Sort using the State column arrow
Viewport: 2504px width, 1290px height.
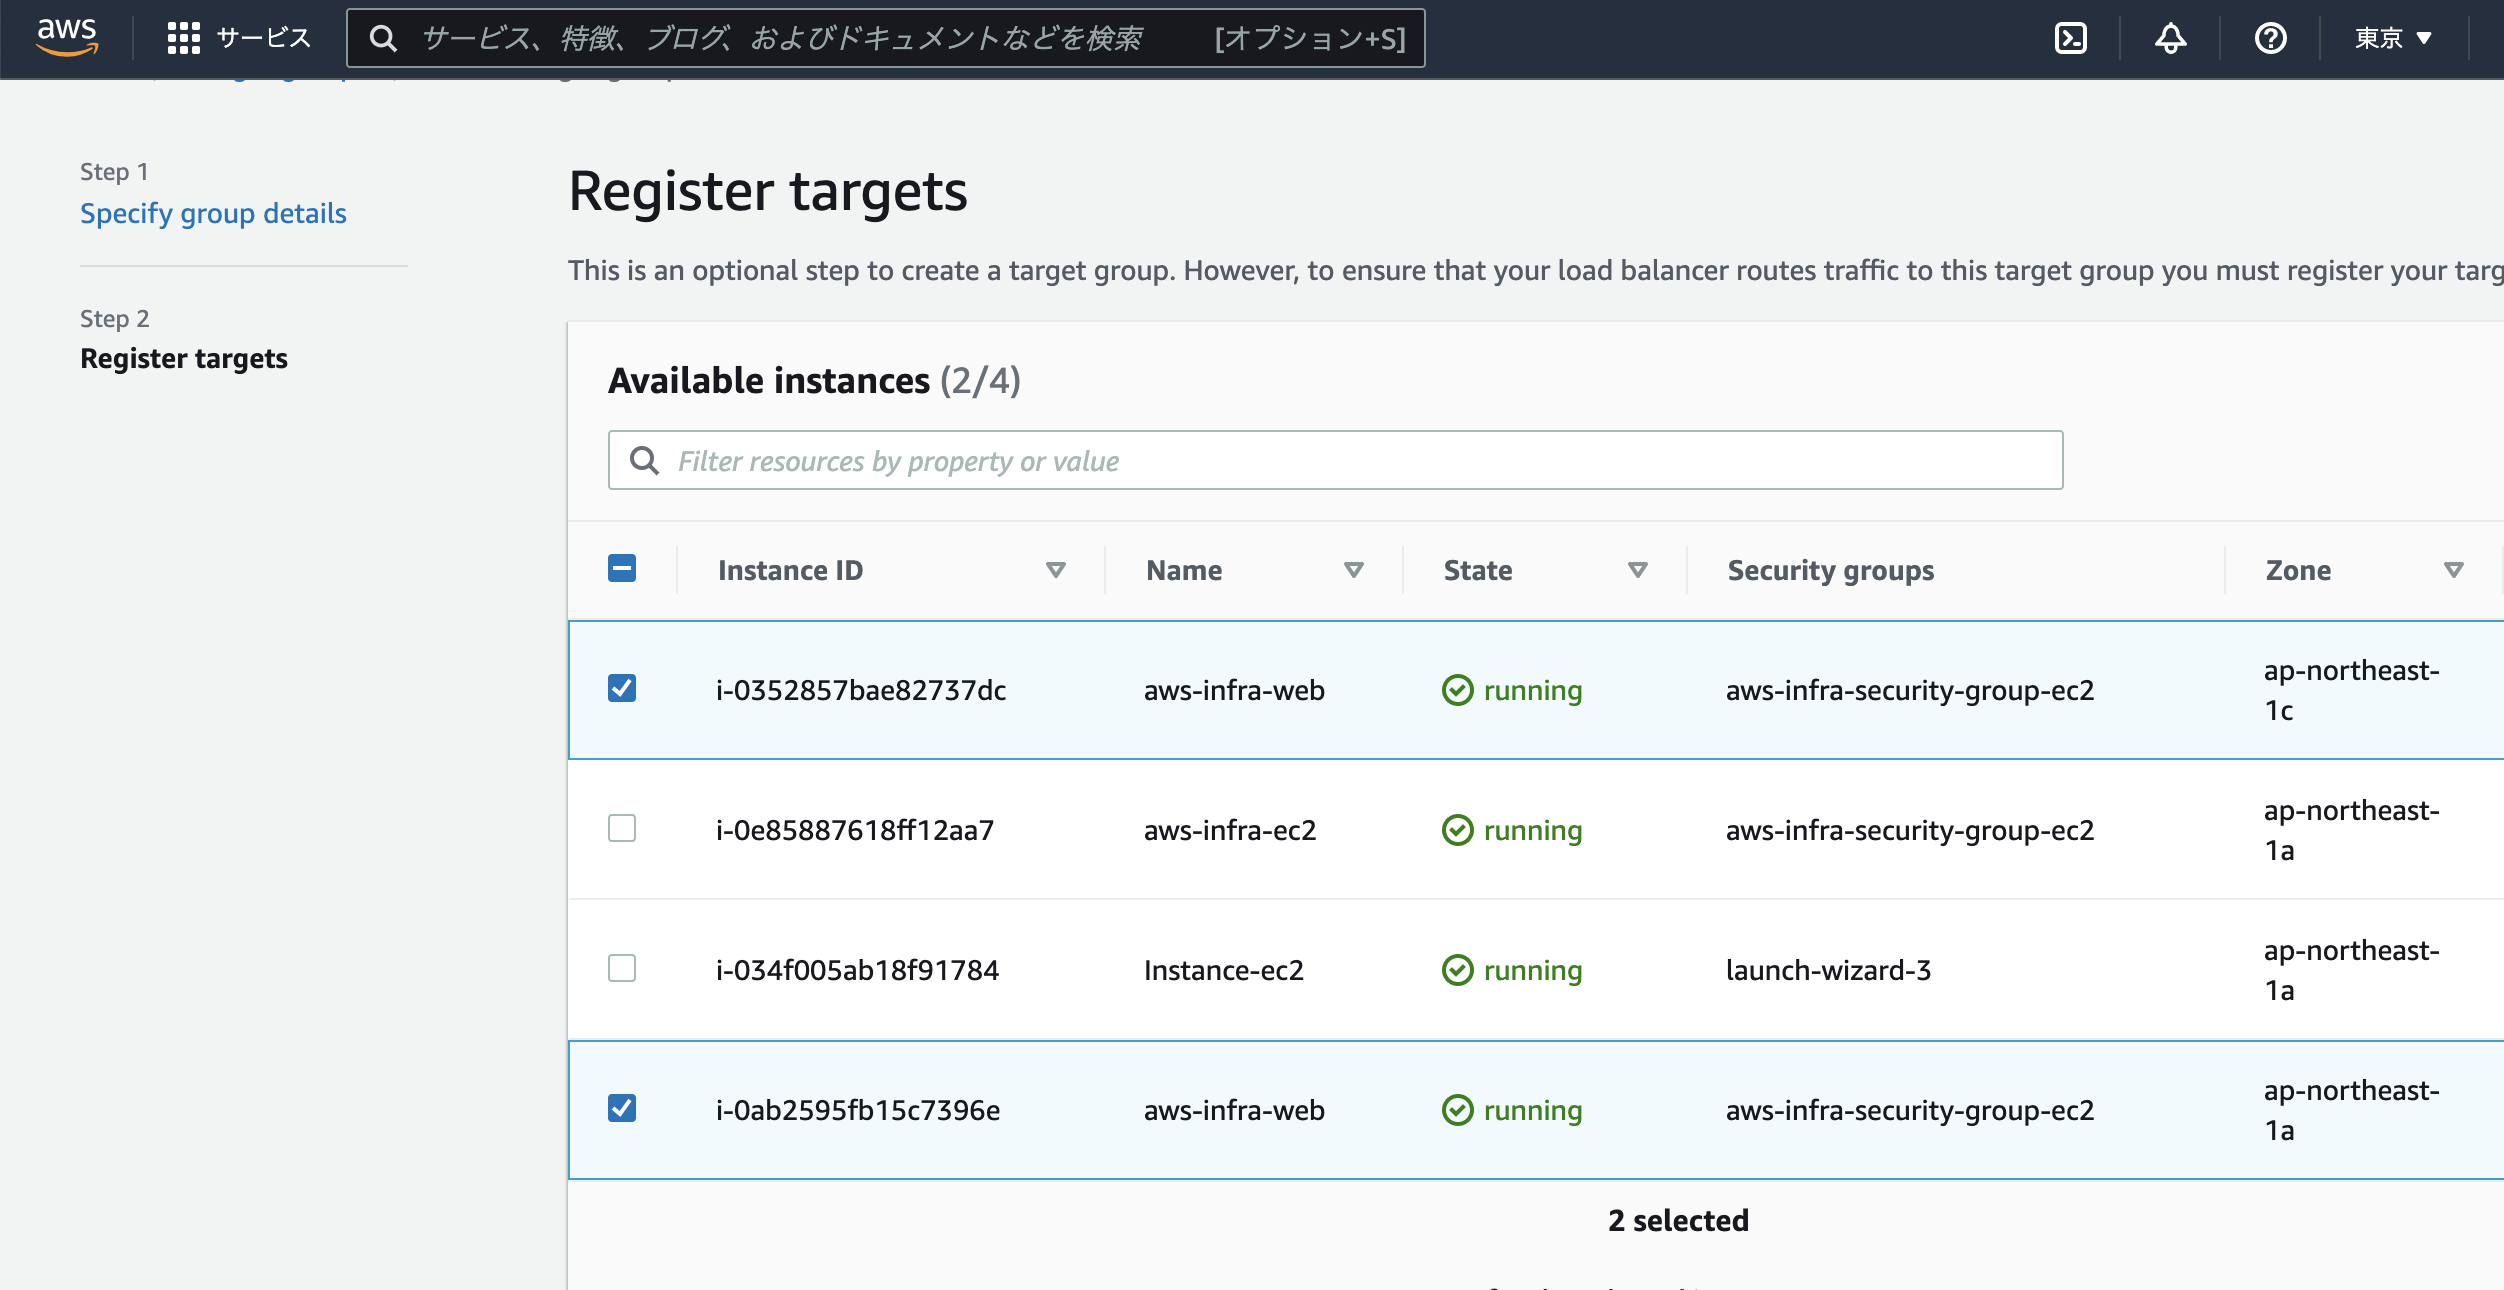click(x=1637, y=570)
